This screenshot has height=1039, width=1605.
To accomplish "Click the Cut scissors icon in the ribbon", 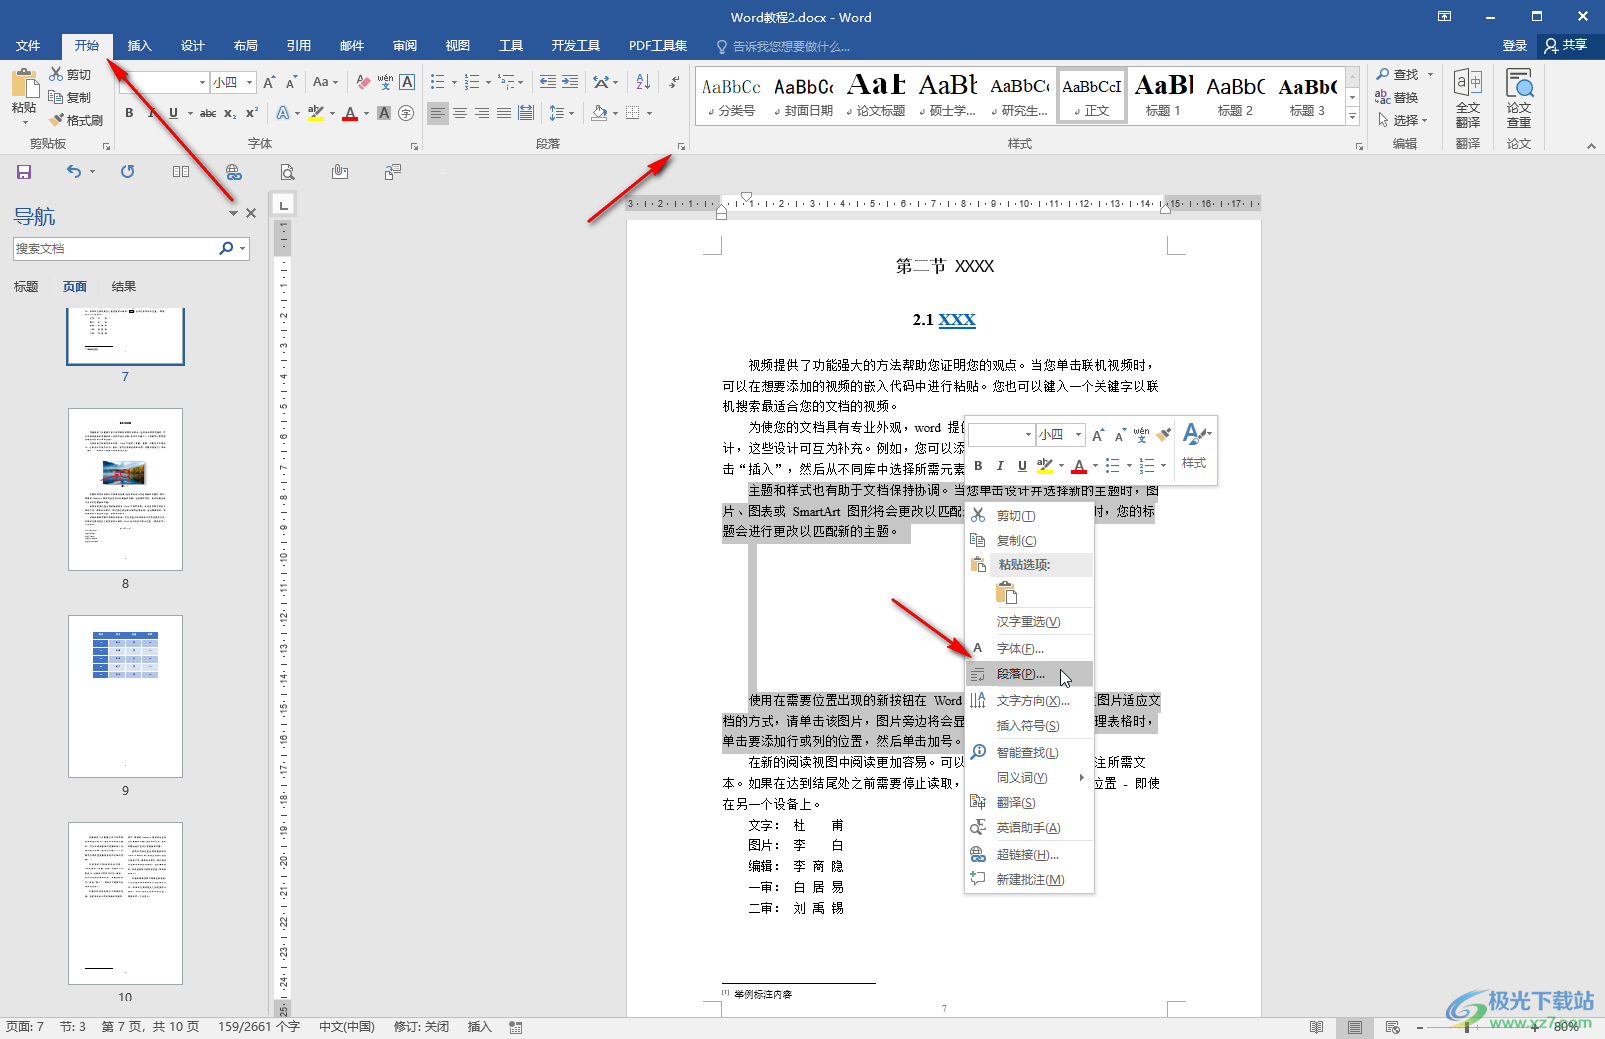I will pyautogui.click(x=57, y=74).
